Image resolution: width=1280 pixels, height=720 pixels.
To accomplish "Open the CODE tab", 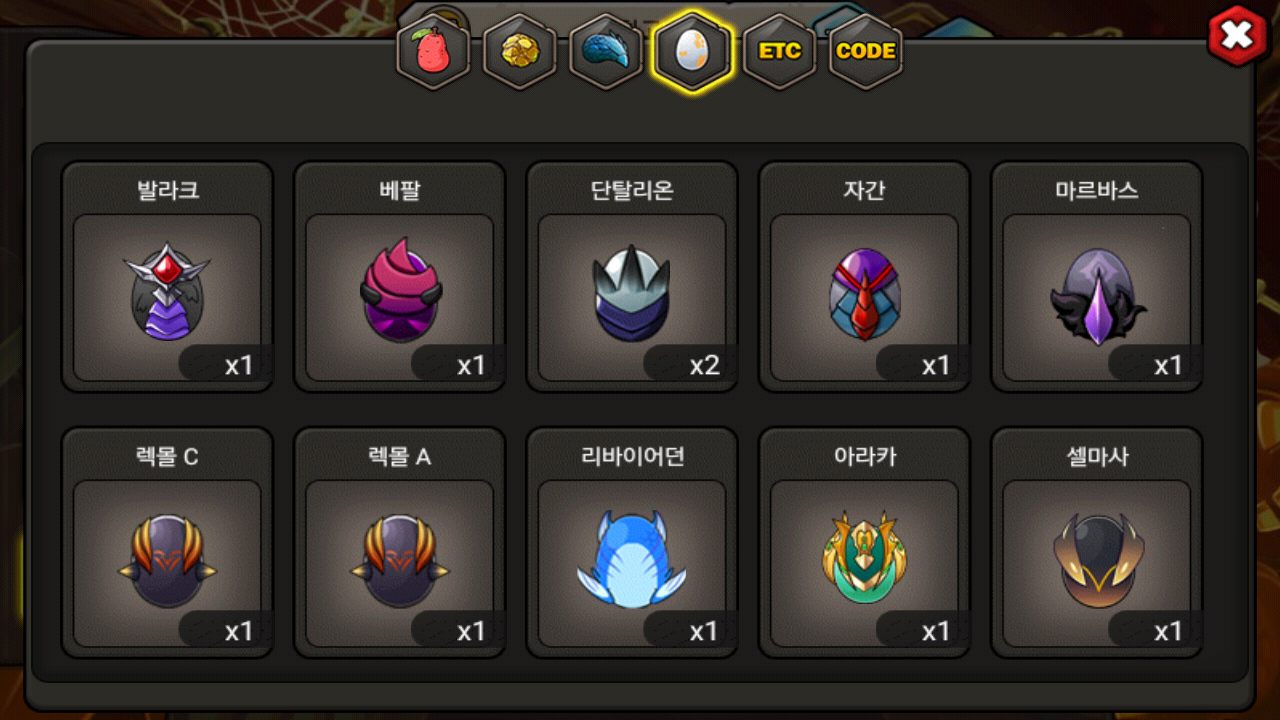I will pos(866,52).
